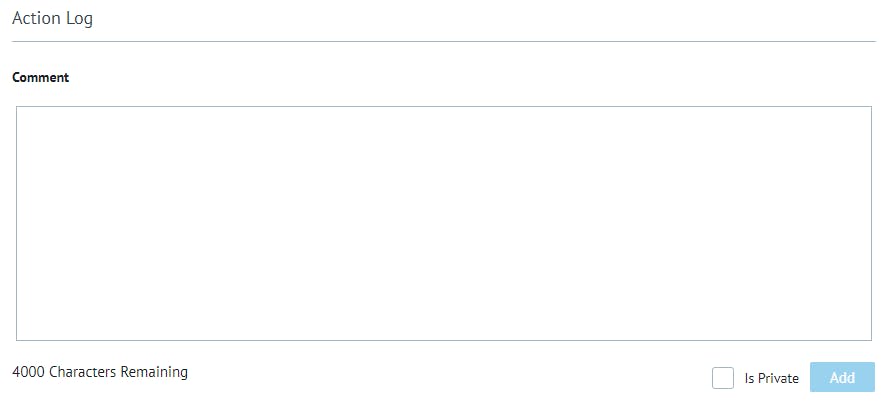Click inside the Comment text area
This screenshot has height=408, width=894.
tap(443, 223)
